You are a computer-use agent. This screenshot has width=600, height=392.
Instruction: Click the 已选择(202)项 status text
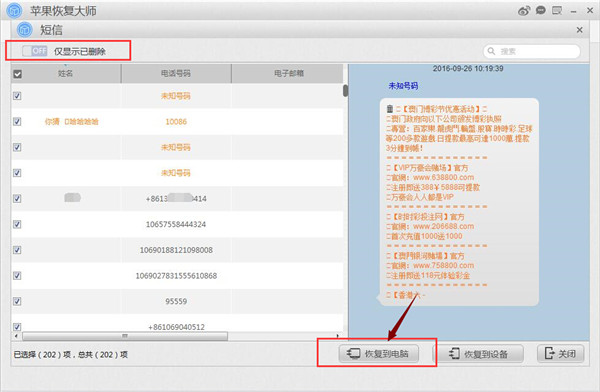tap(42, 355)
